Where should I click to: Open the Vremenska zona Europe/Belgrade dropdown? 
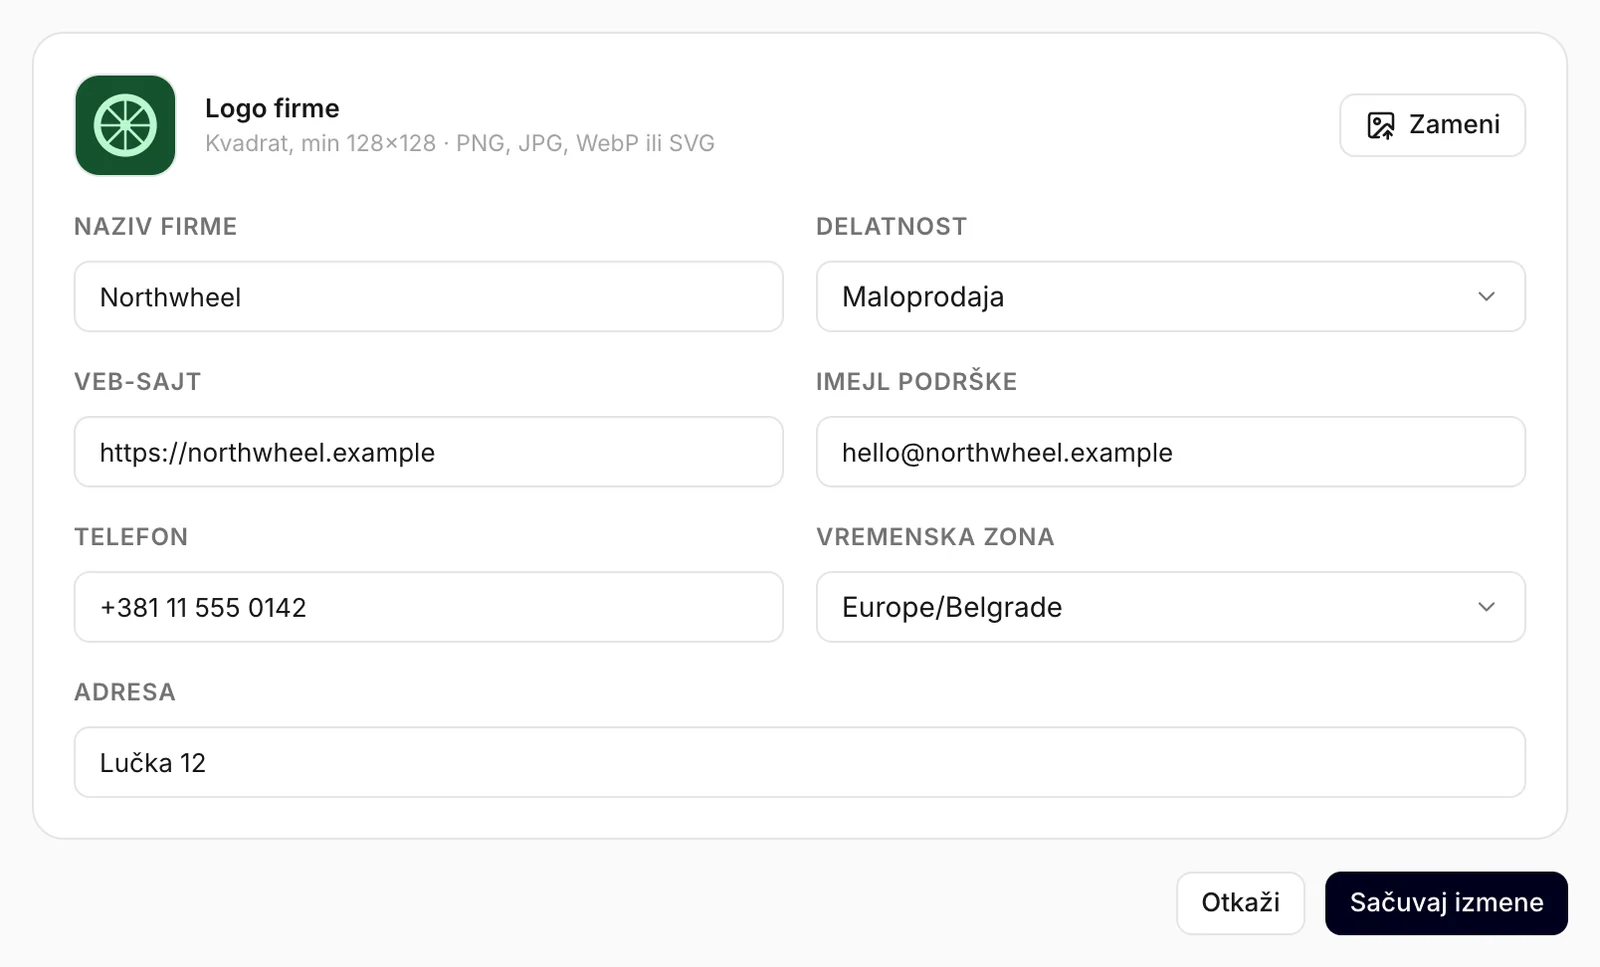point(1170,607)
